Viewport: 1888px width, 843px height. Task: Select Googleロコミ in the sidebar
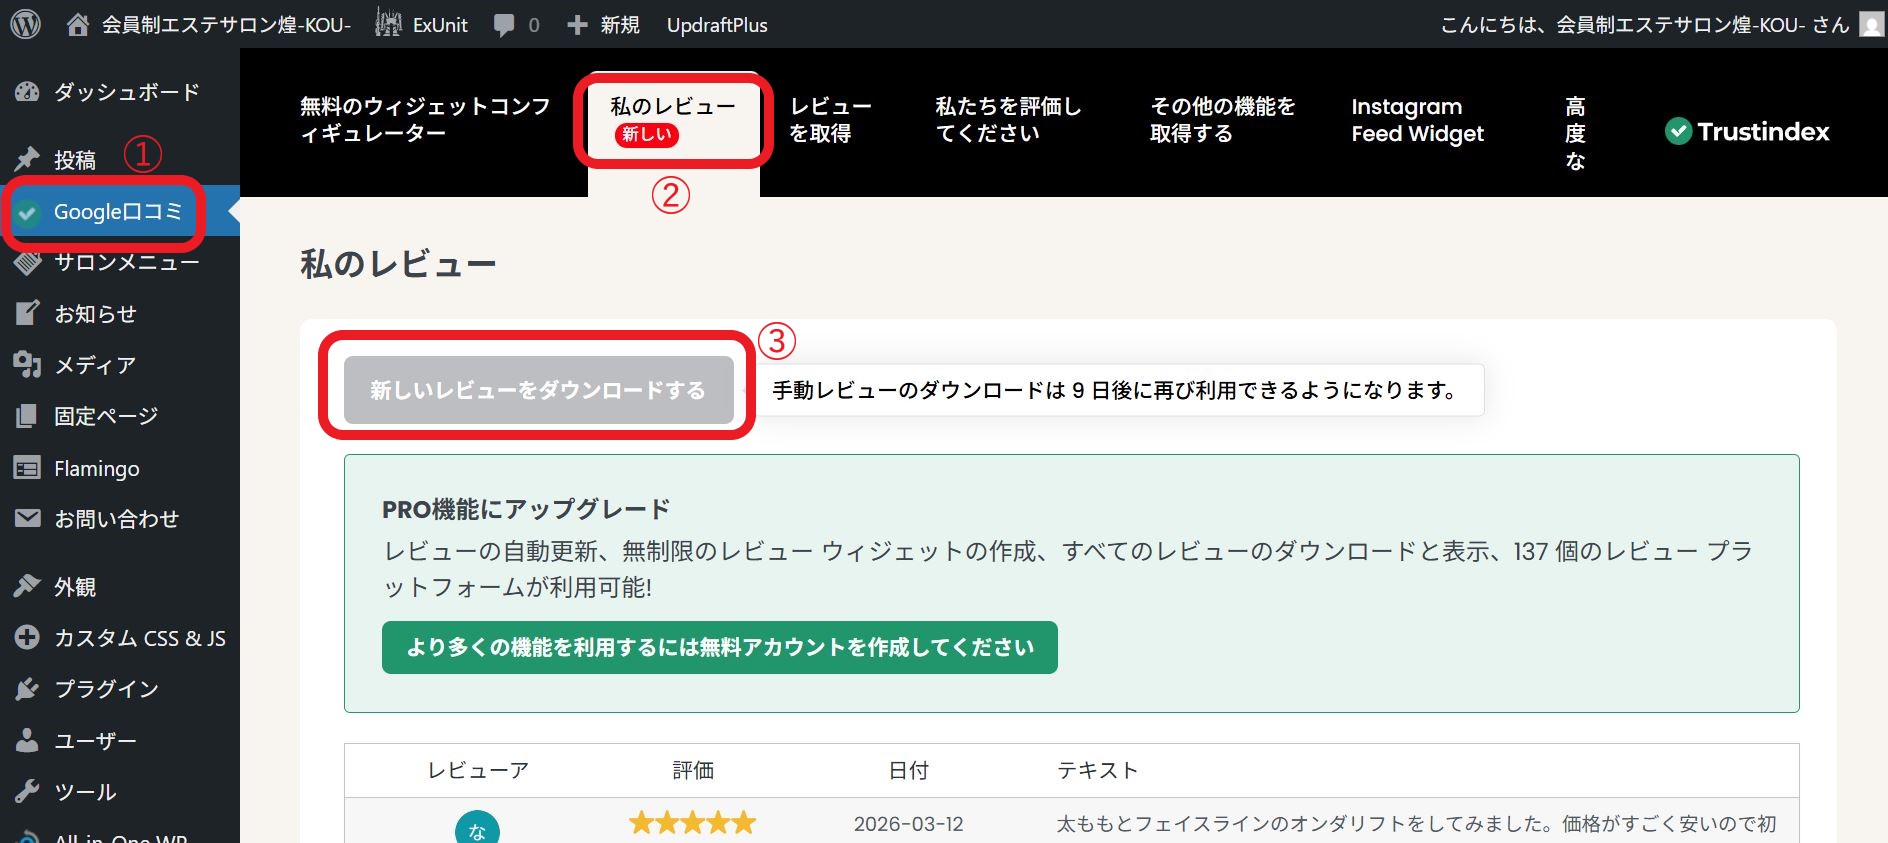pyautogui.click(x=117, y=212)
